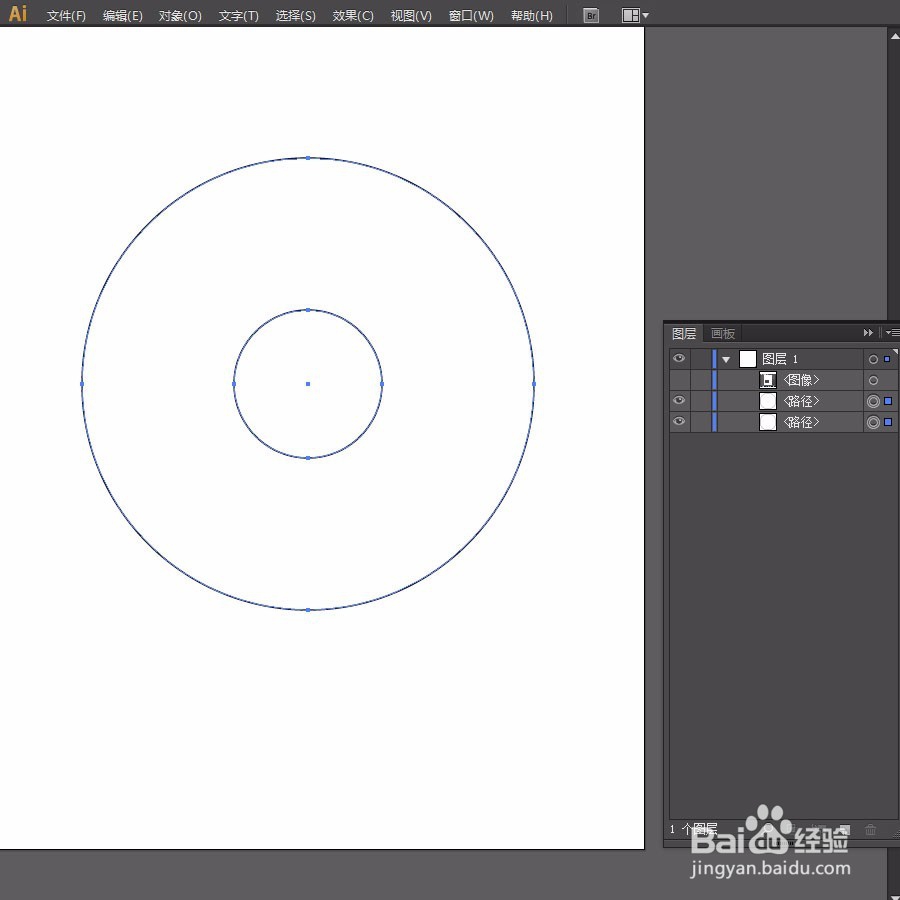900x900 pixels.
Task: Click target circle for upper <路径> row
Action: [x=873, y=401]
